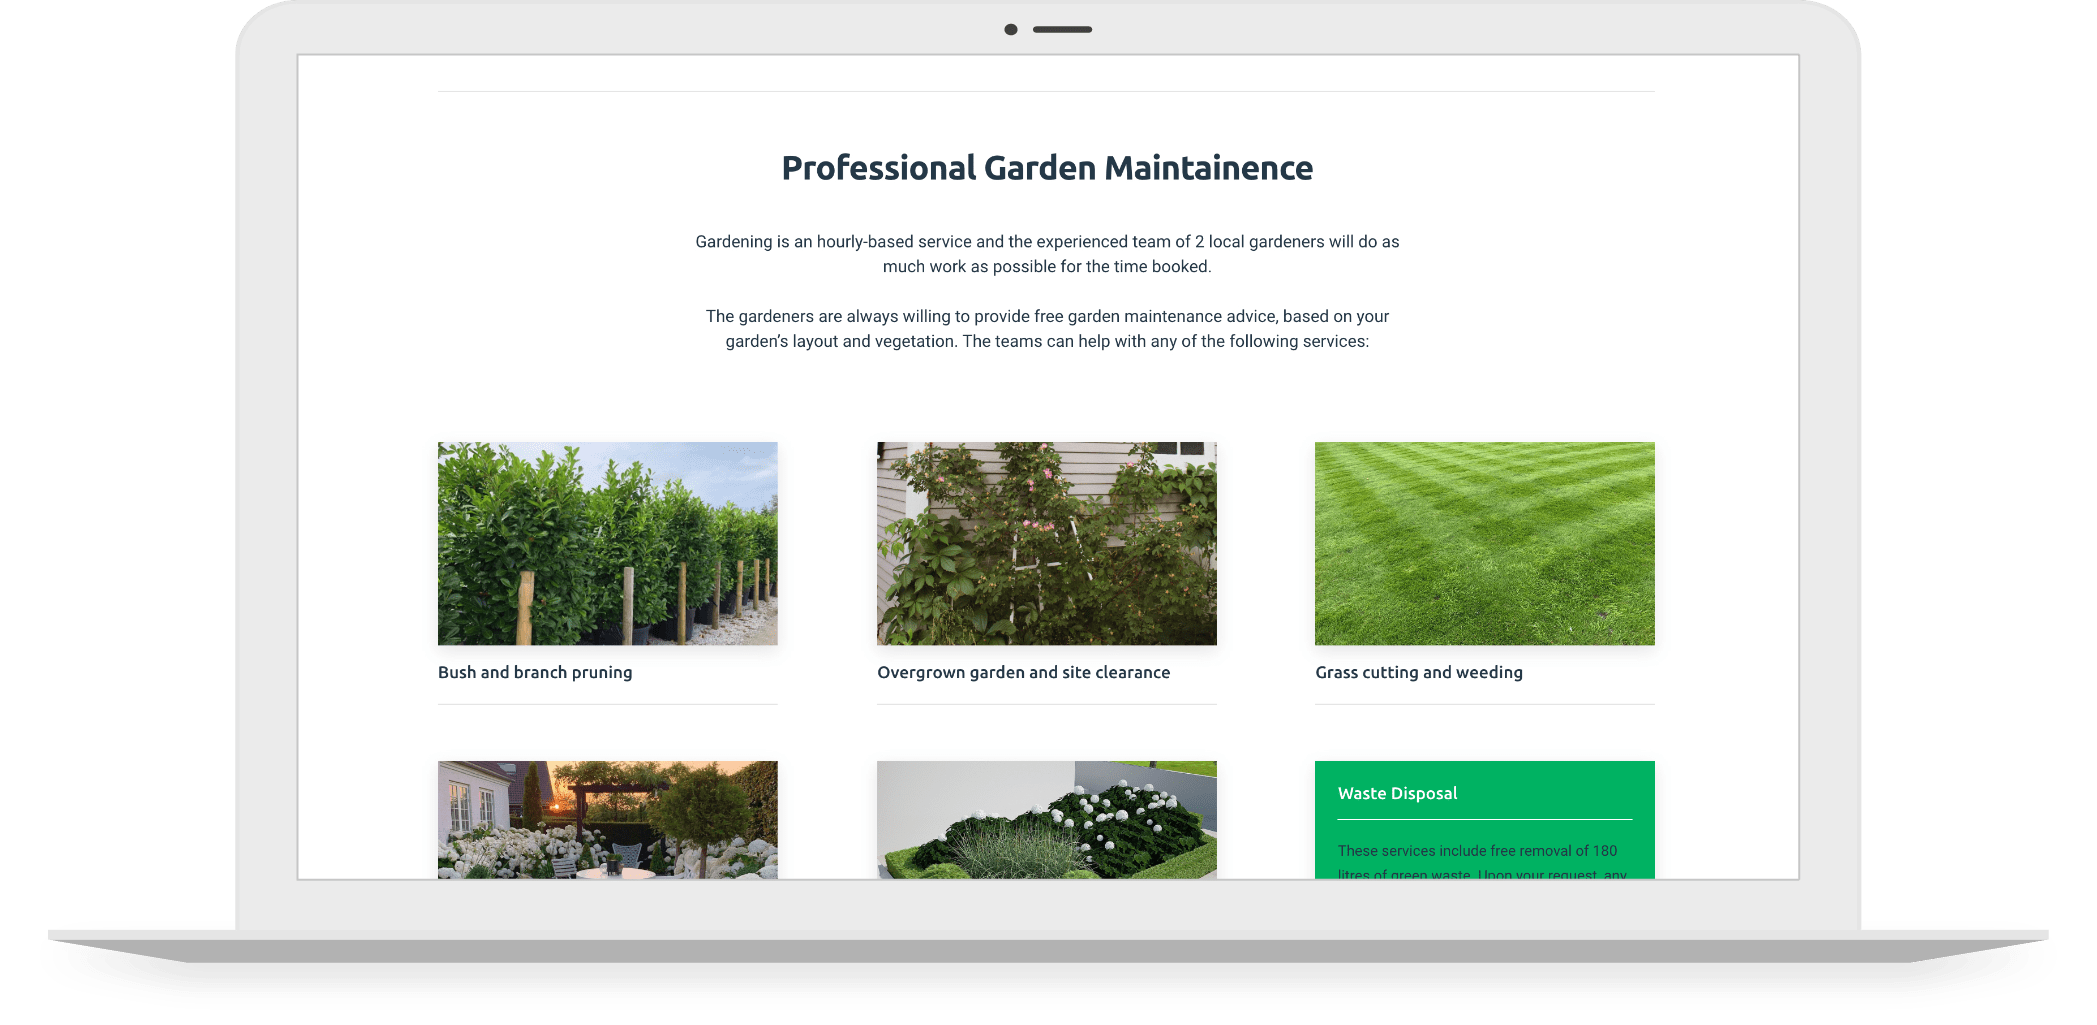
Task: Click the laptop speaker bar beside the webcam
Action: click(x=1062, y=30)
